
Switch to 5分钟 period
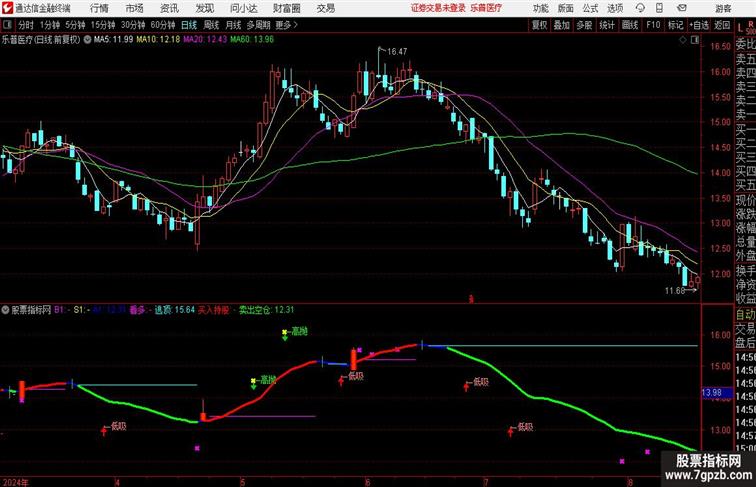pos(75,25)
